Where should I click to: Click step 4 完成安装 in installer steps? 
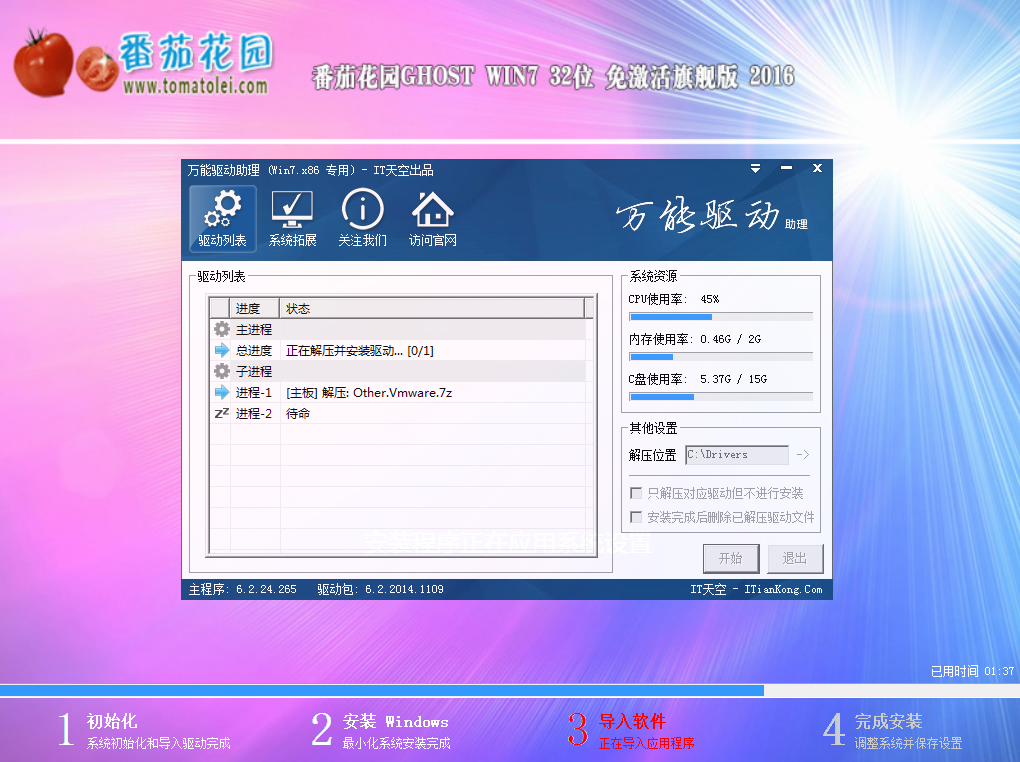pyautogui.click(x=892, y=730)
